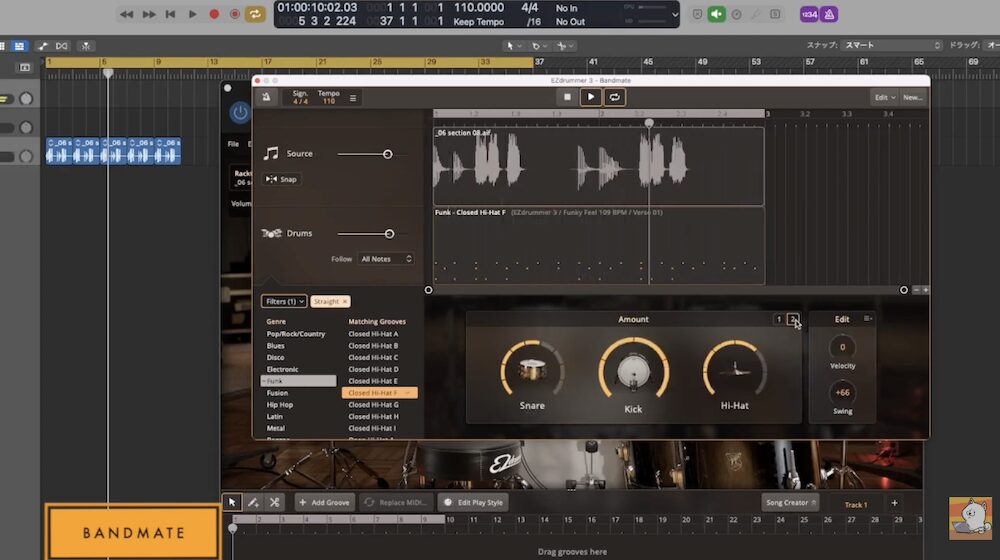Select the EZdrummer scissors tool
The width and height of the screenshot is (1000, 560).
click(275, 503)
